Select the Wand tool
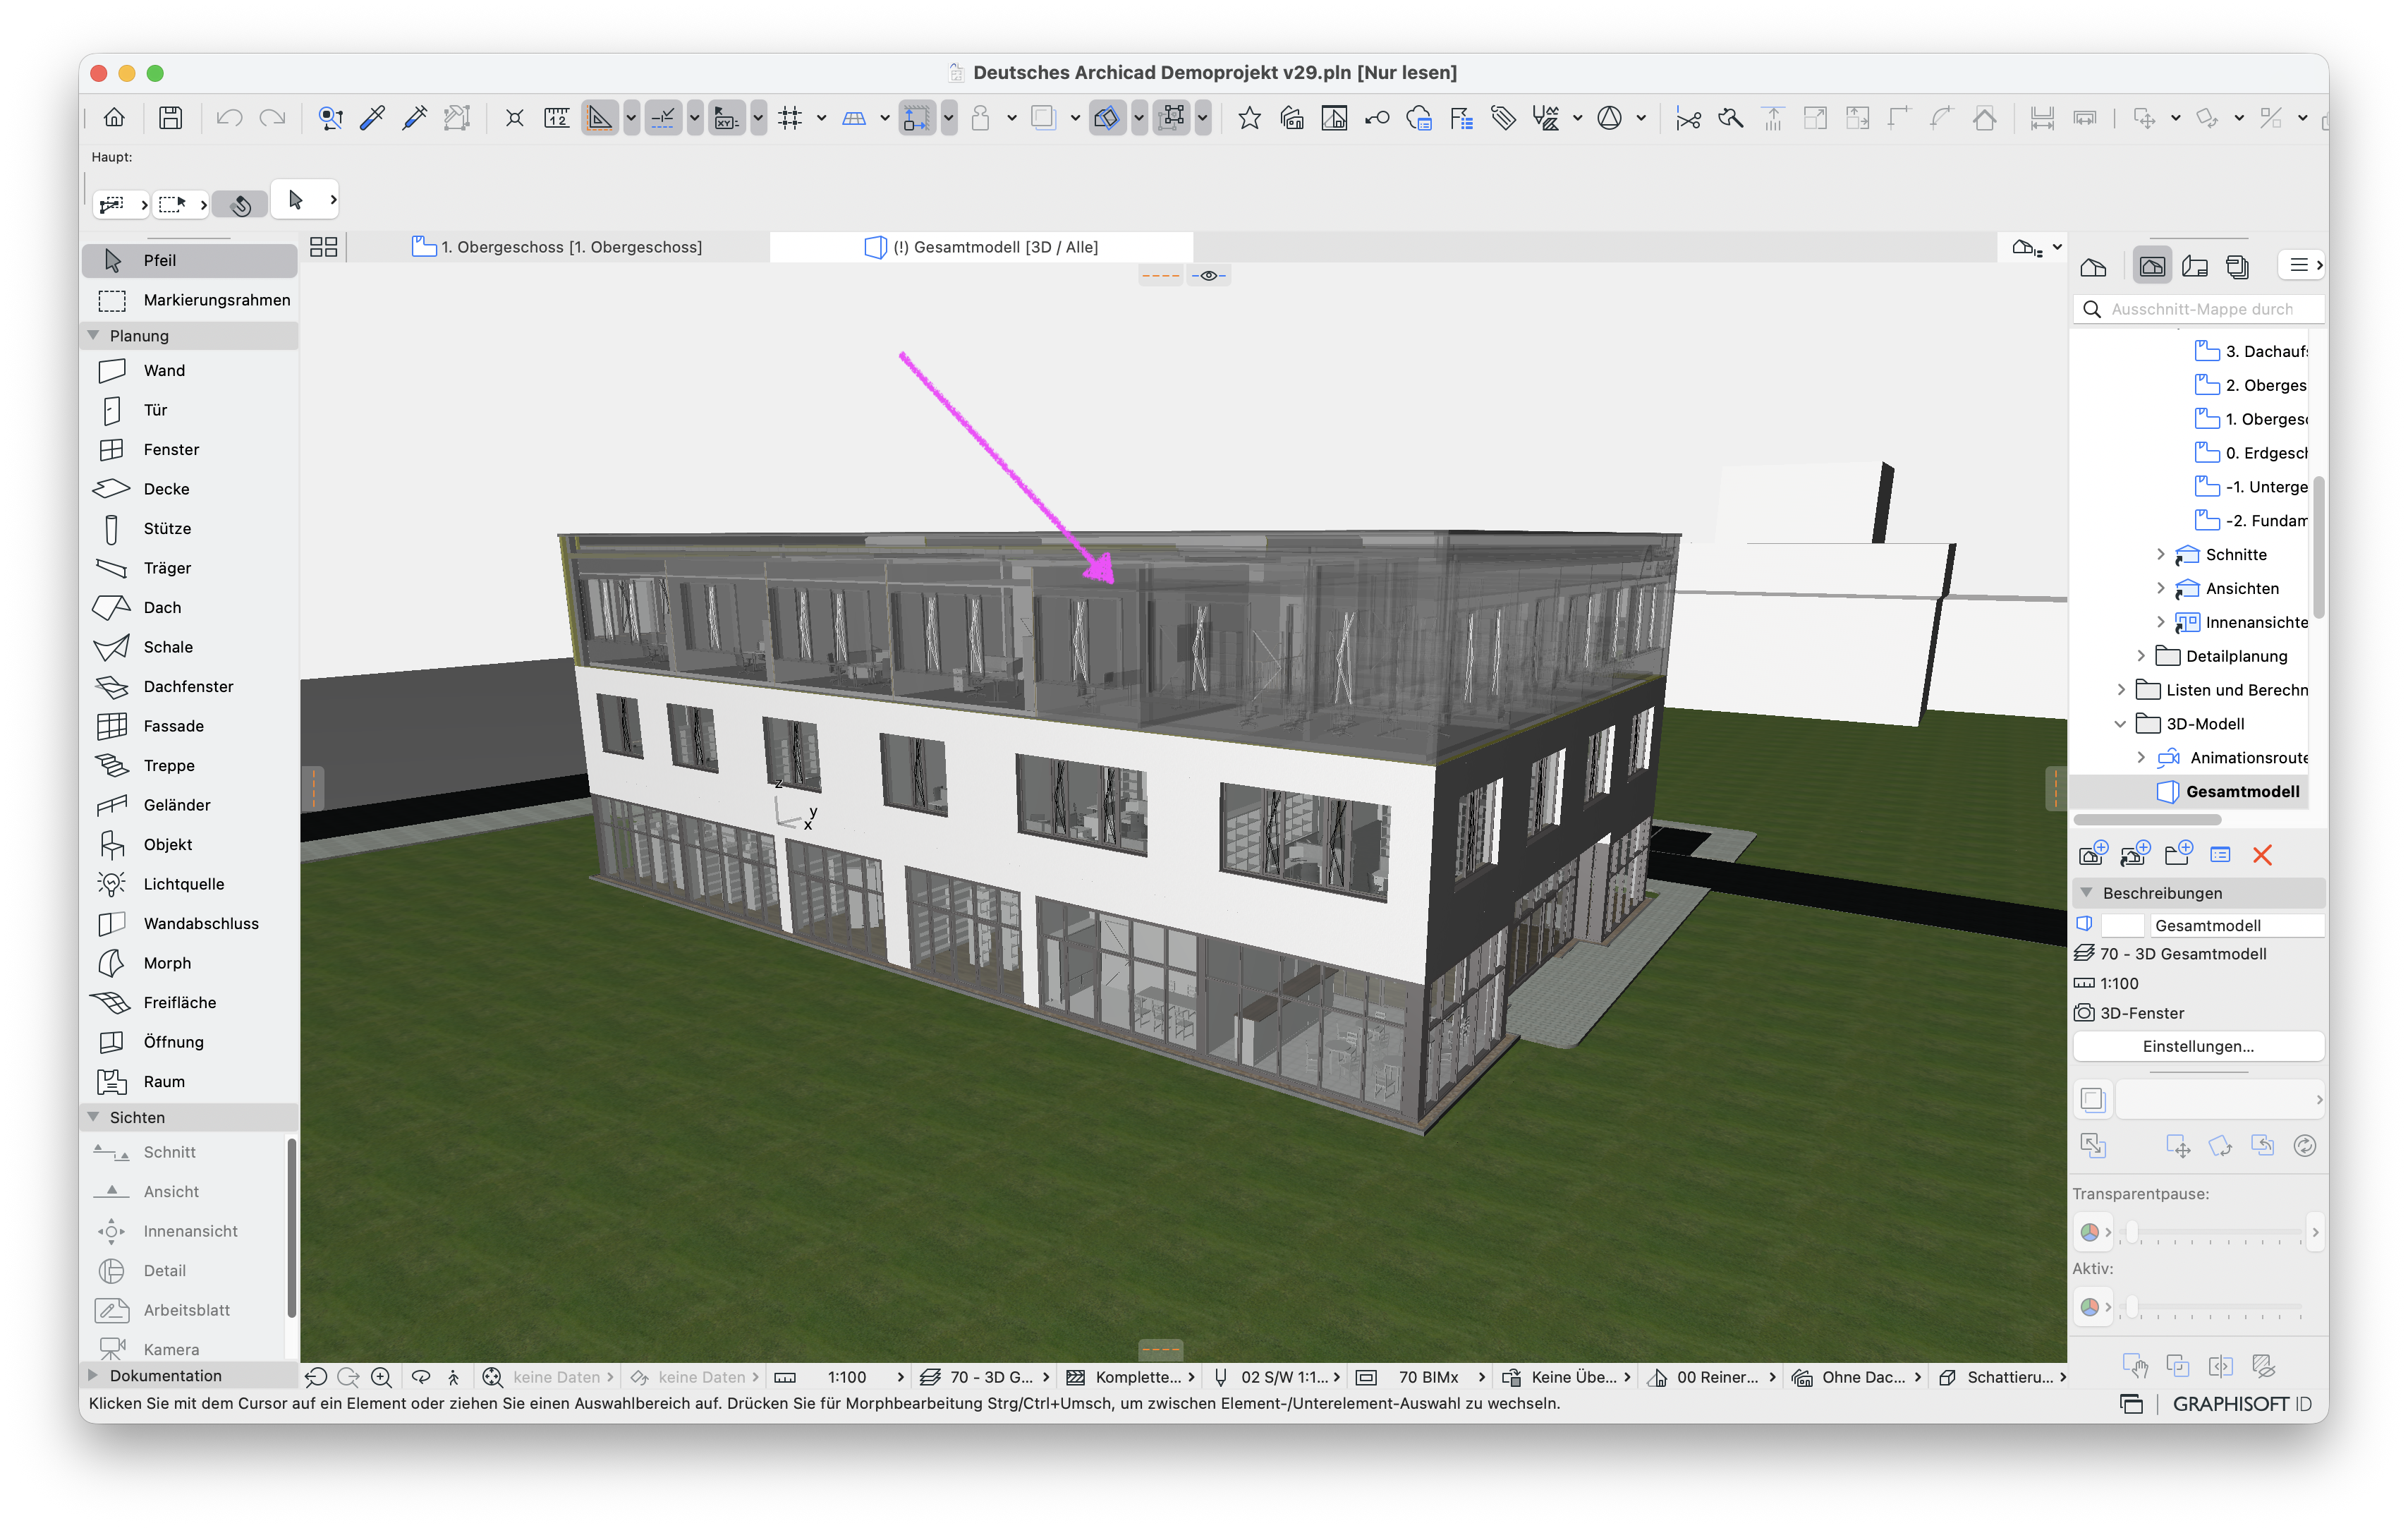 [190, 370]
